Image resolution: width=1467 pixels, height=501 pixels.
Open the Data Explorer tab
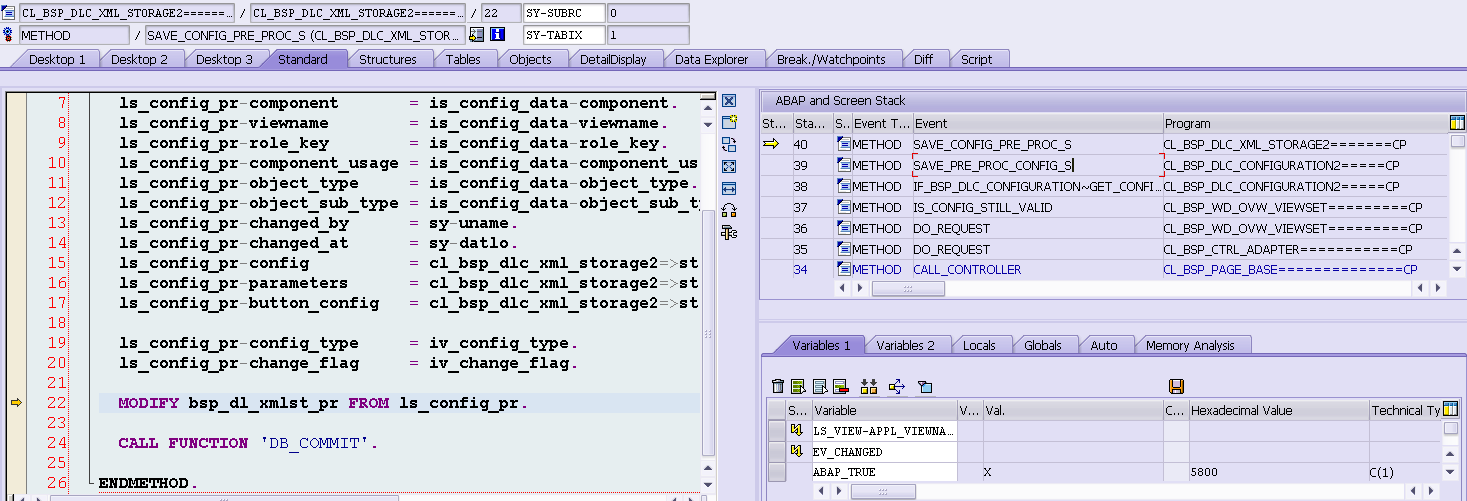point(711,59)
